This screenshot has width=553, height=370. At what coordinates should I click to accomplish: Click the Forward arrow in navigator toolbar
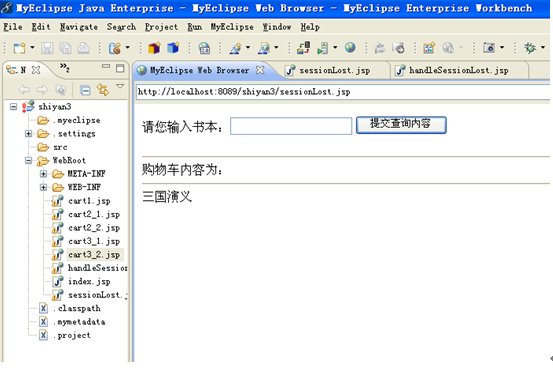tap(42, 90)
